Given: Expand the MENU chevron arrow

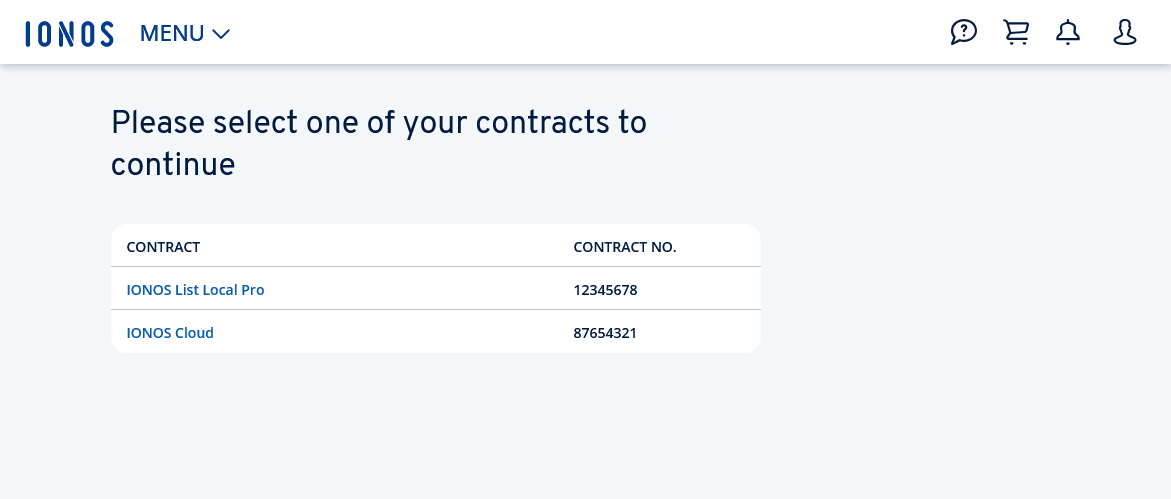Looking at the screenshot, I should (221, 34).
